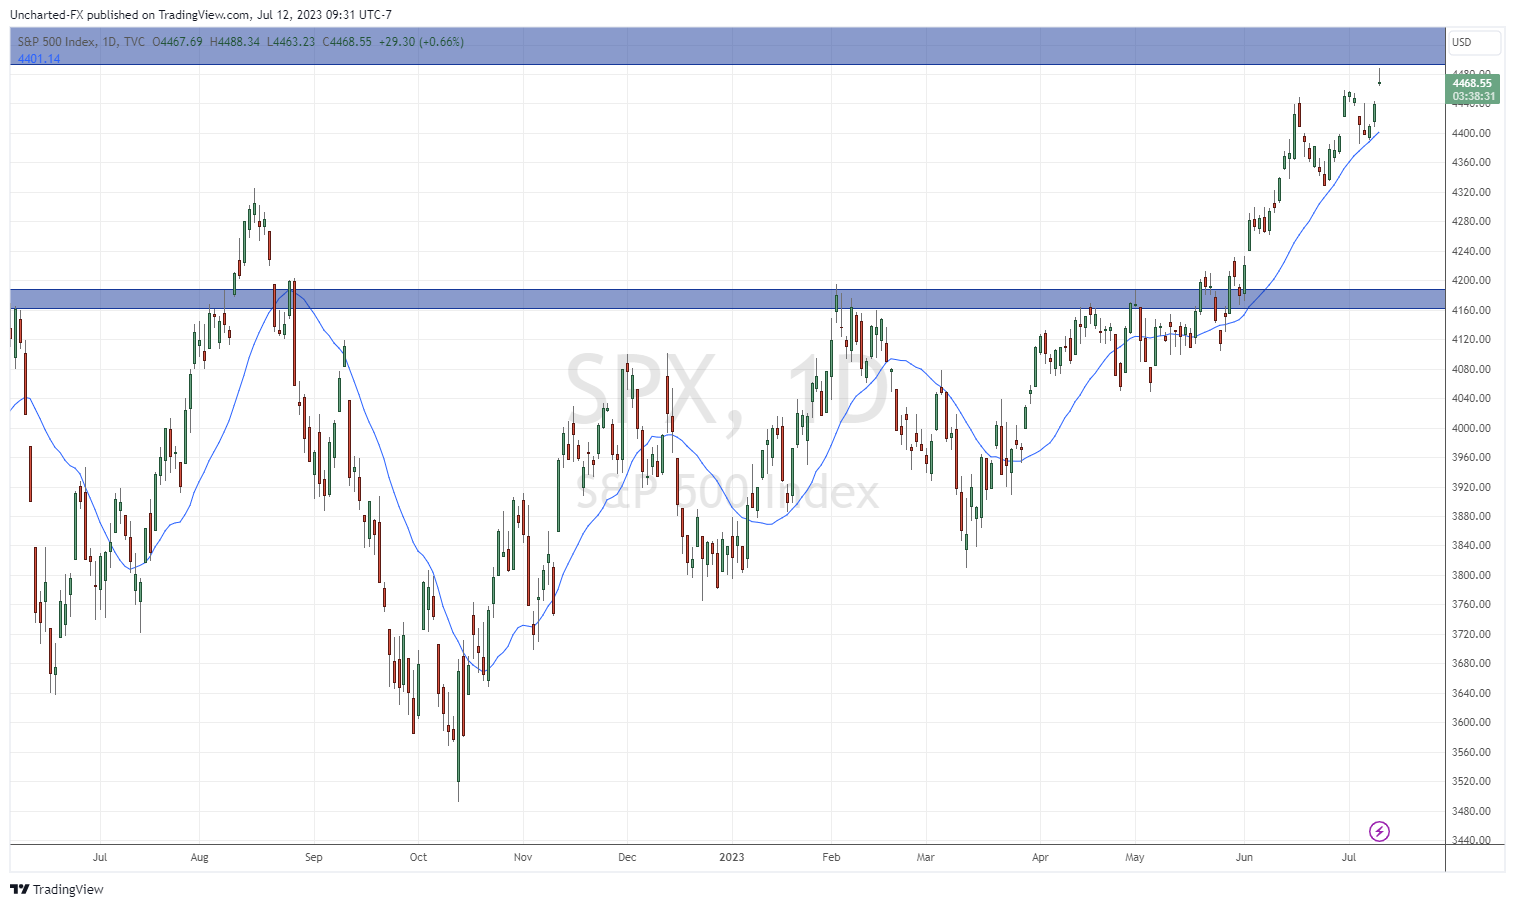Click the Dec label on time axis
Image resolution: width=1515 pixels, height=907 pixels.
[x=627, y=857]
